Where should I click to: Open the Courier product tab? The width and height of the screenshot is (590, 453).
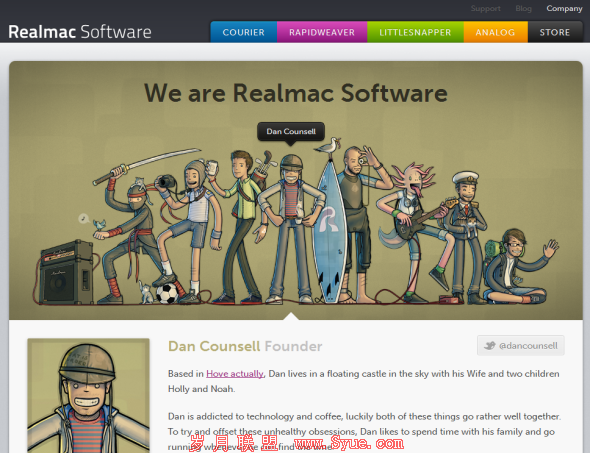pyautogui.click(x=243, y=32)
